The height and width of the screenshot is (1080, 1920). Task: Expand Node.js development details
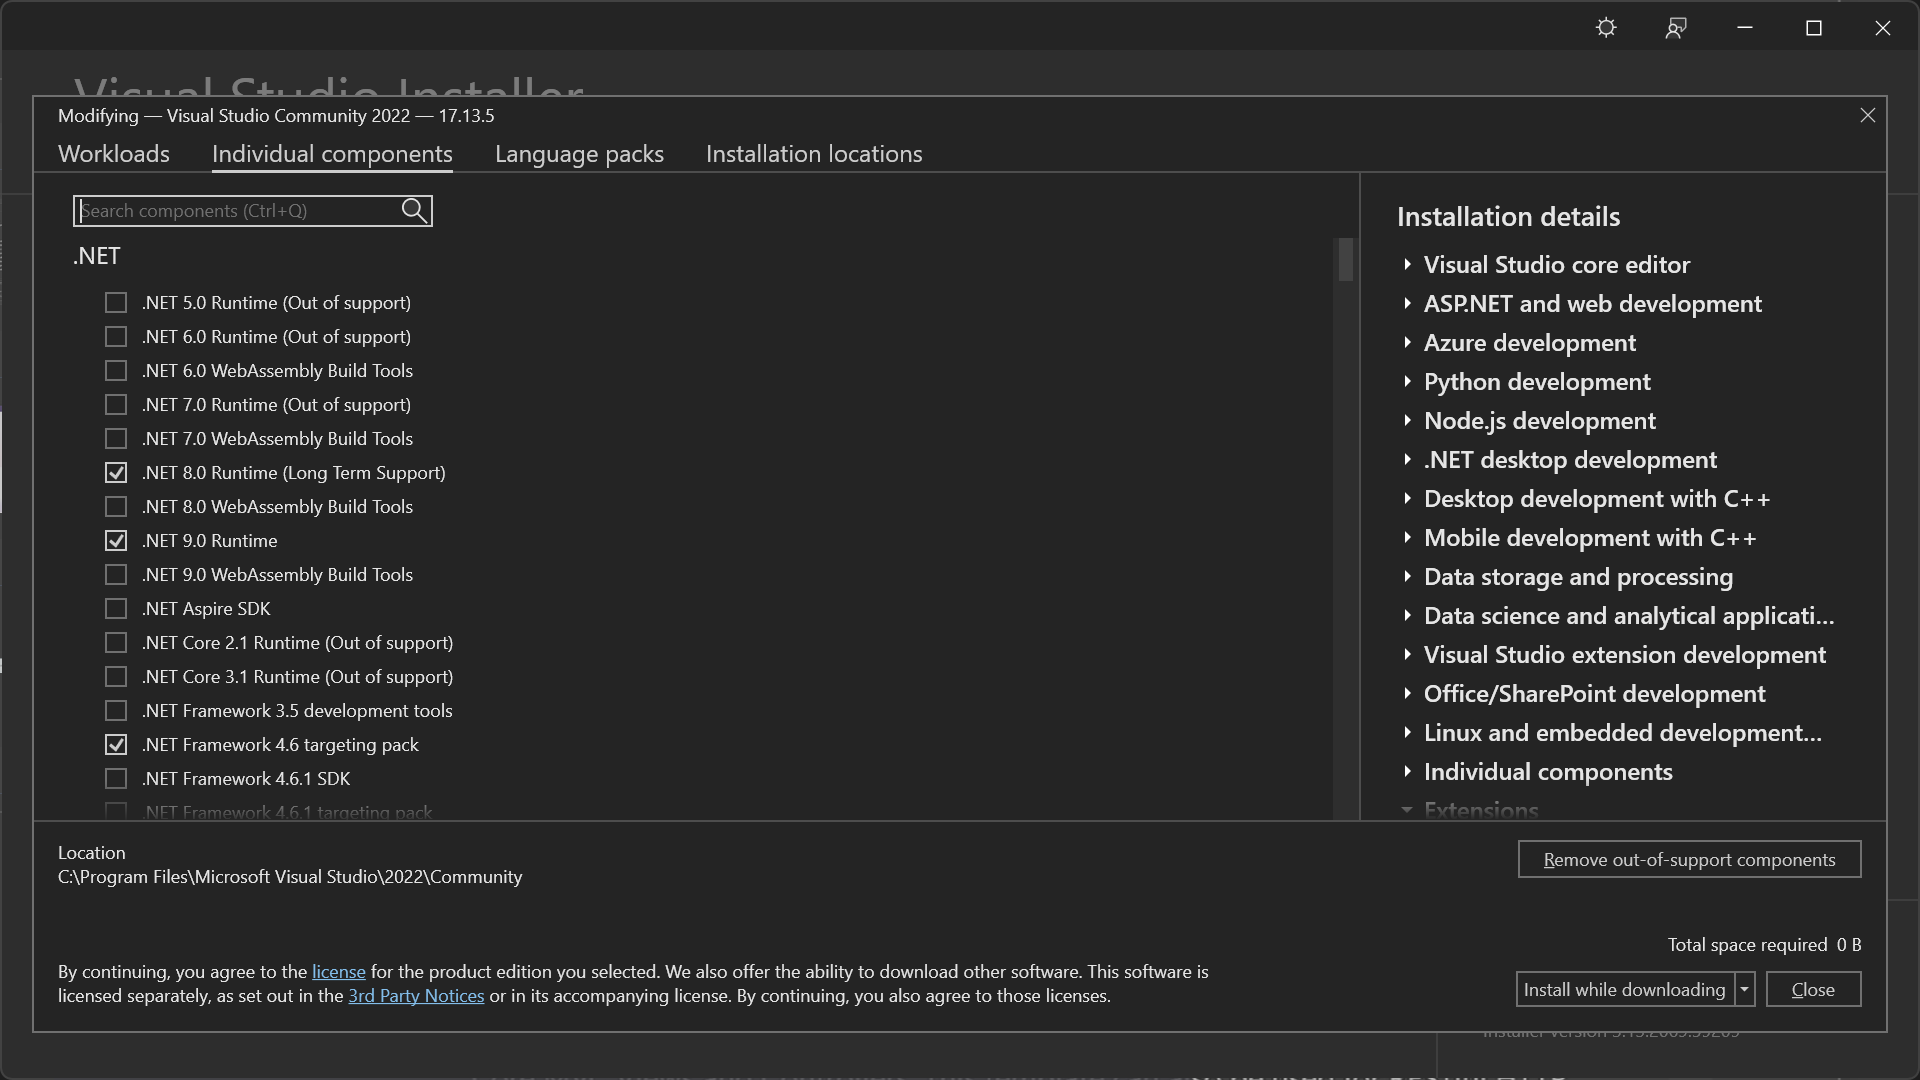pyautogui.click(x=1407, y=420)
